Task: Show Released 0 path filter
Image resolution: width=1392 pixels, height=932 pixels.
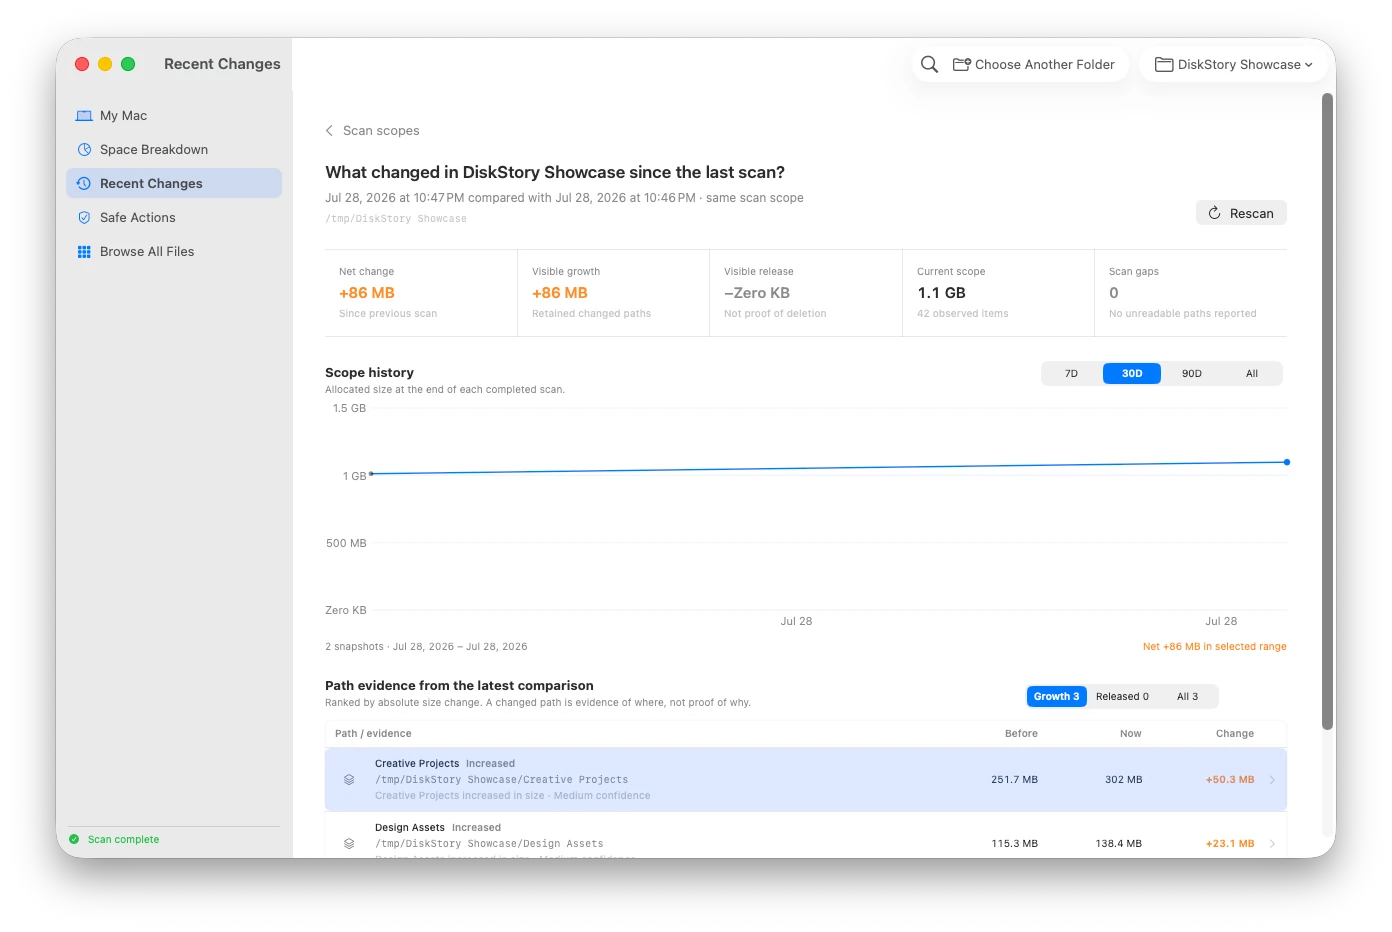Action: click(x=1122, y=697)
